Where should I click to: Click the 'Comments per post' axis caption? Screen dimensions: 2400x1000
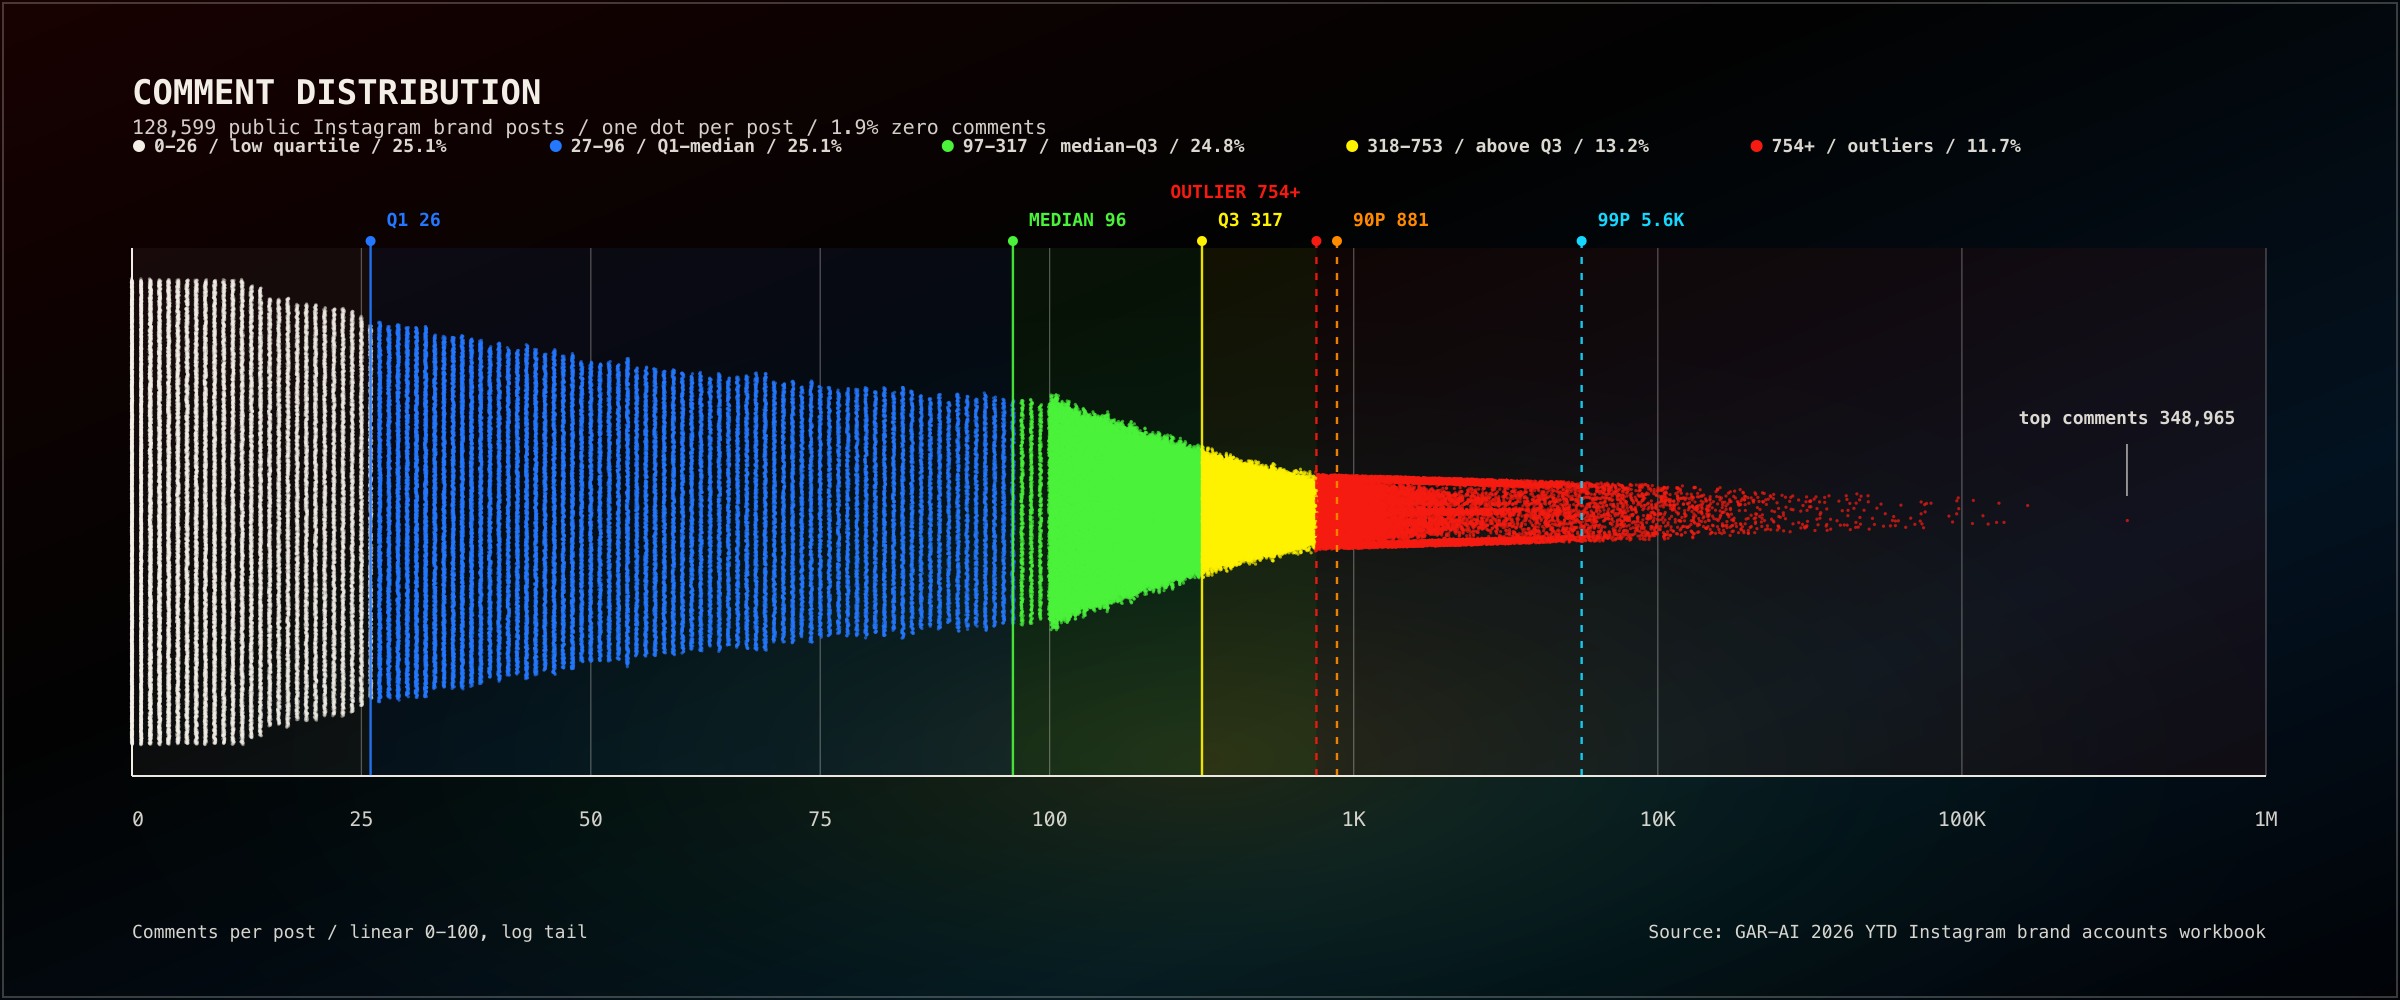(x=359, y=932)
